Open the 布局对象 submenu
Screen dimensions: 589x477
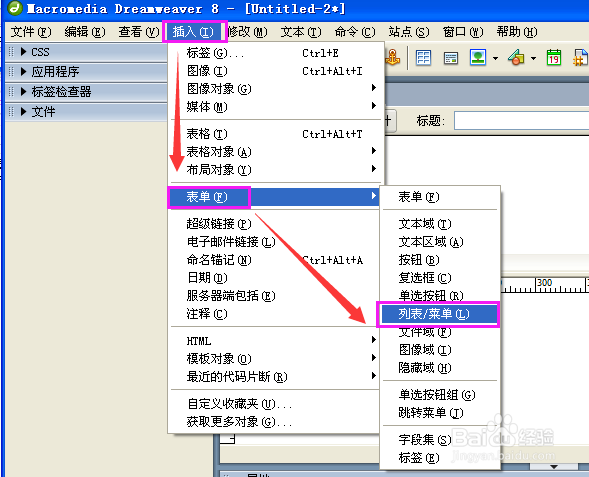[x=276, y=170]
